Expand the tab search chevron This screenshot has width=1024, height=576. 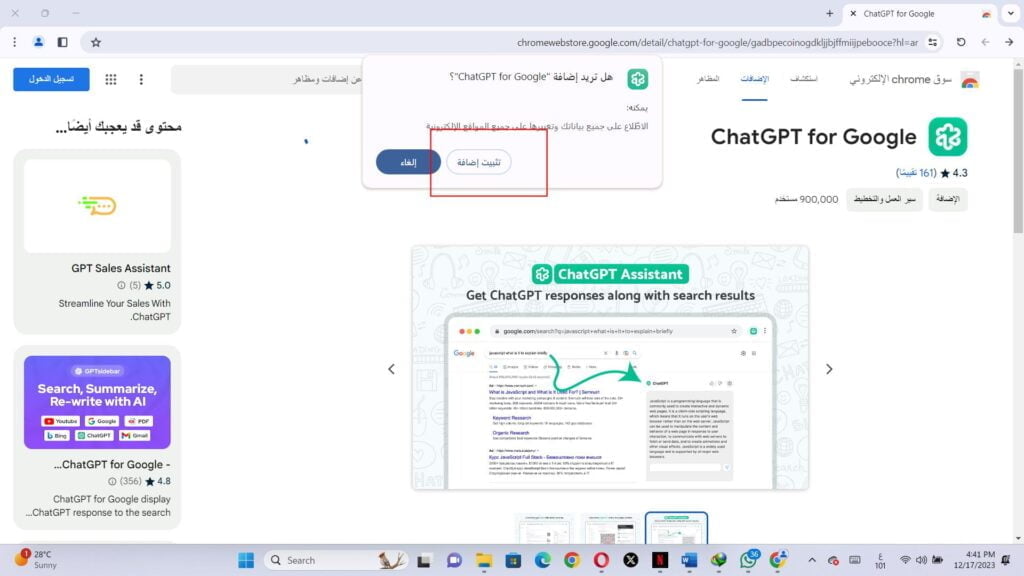[1009, 13]
